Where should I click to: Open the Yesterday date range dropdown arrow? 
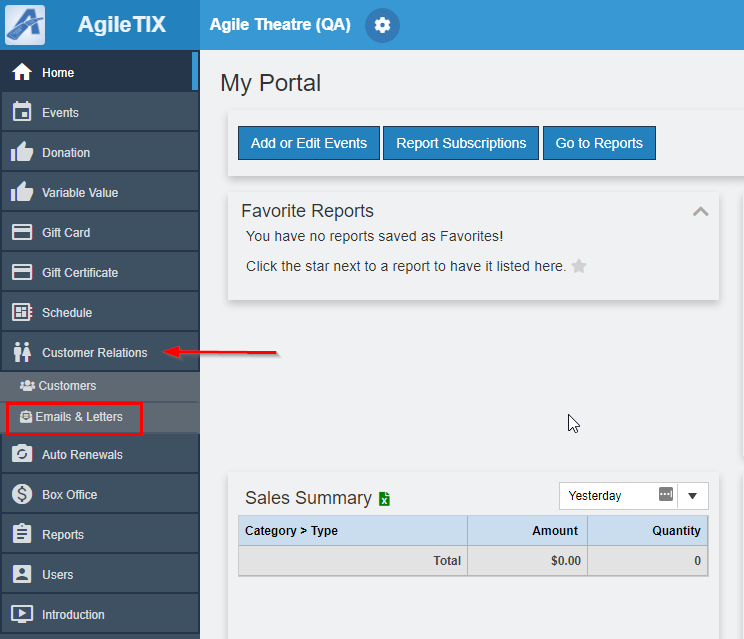click(692, 496)
